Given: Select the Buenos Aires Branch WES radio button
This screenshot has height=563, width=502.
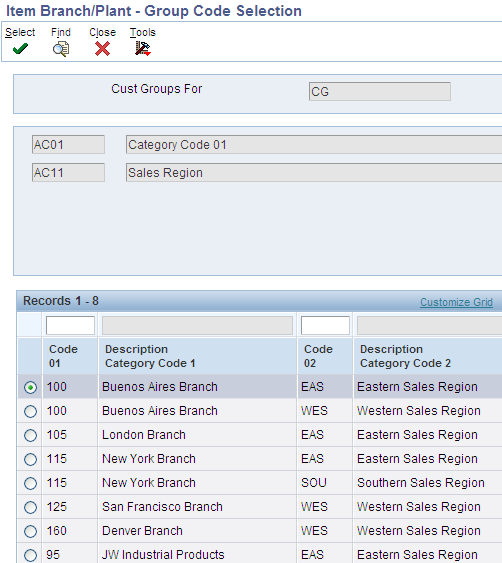Looking at the screenshot, I should (30, 411).
